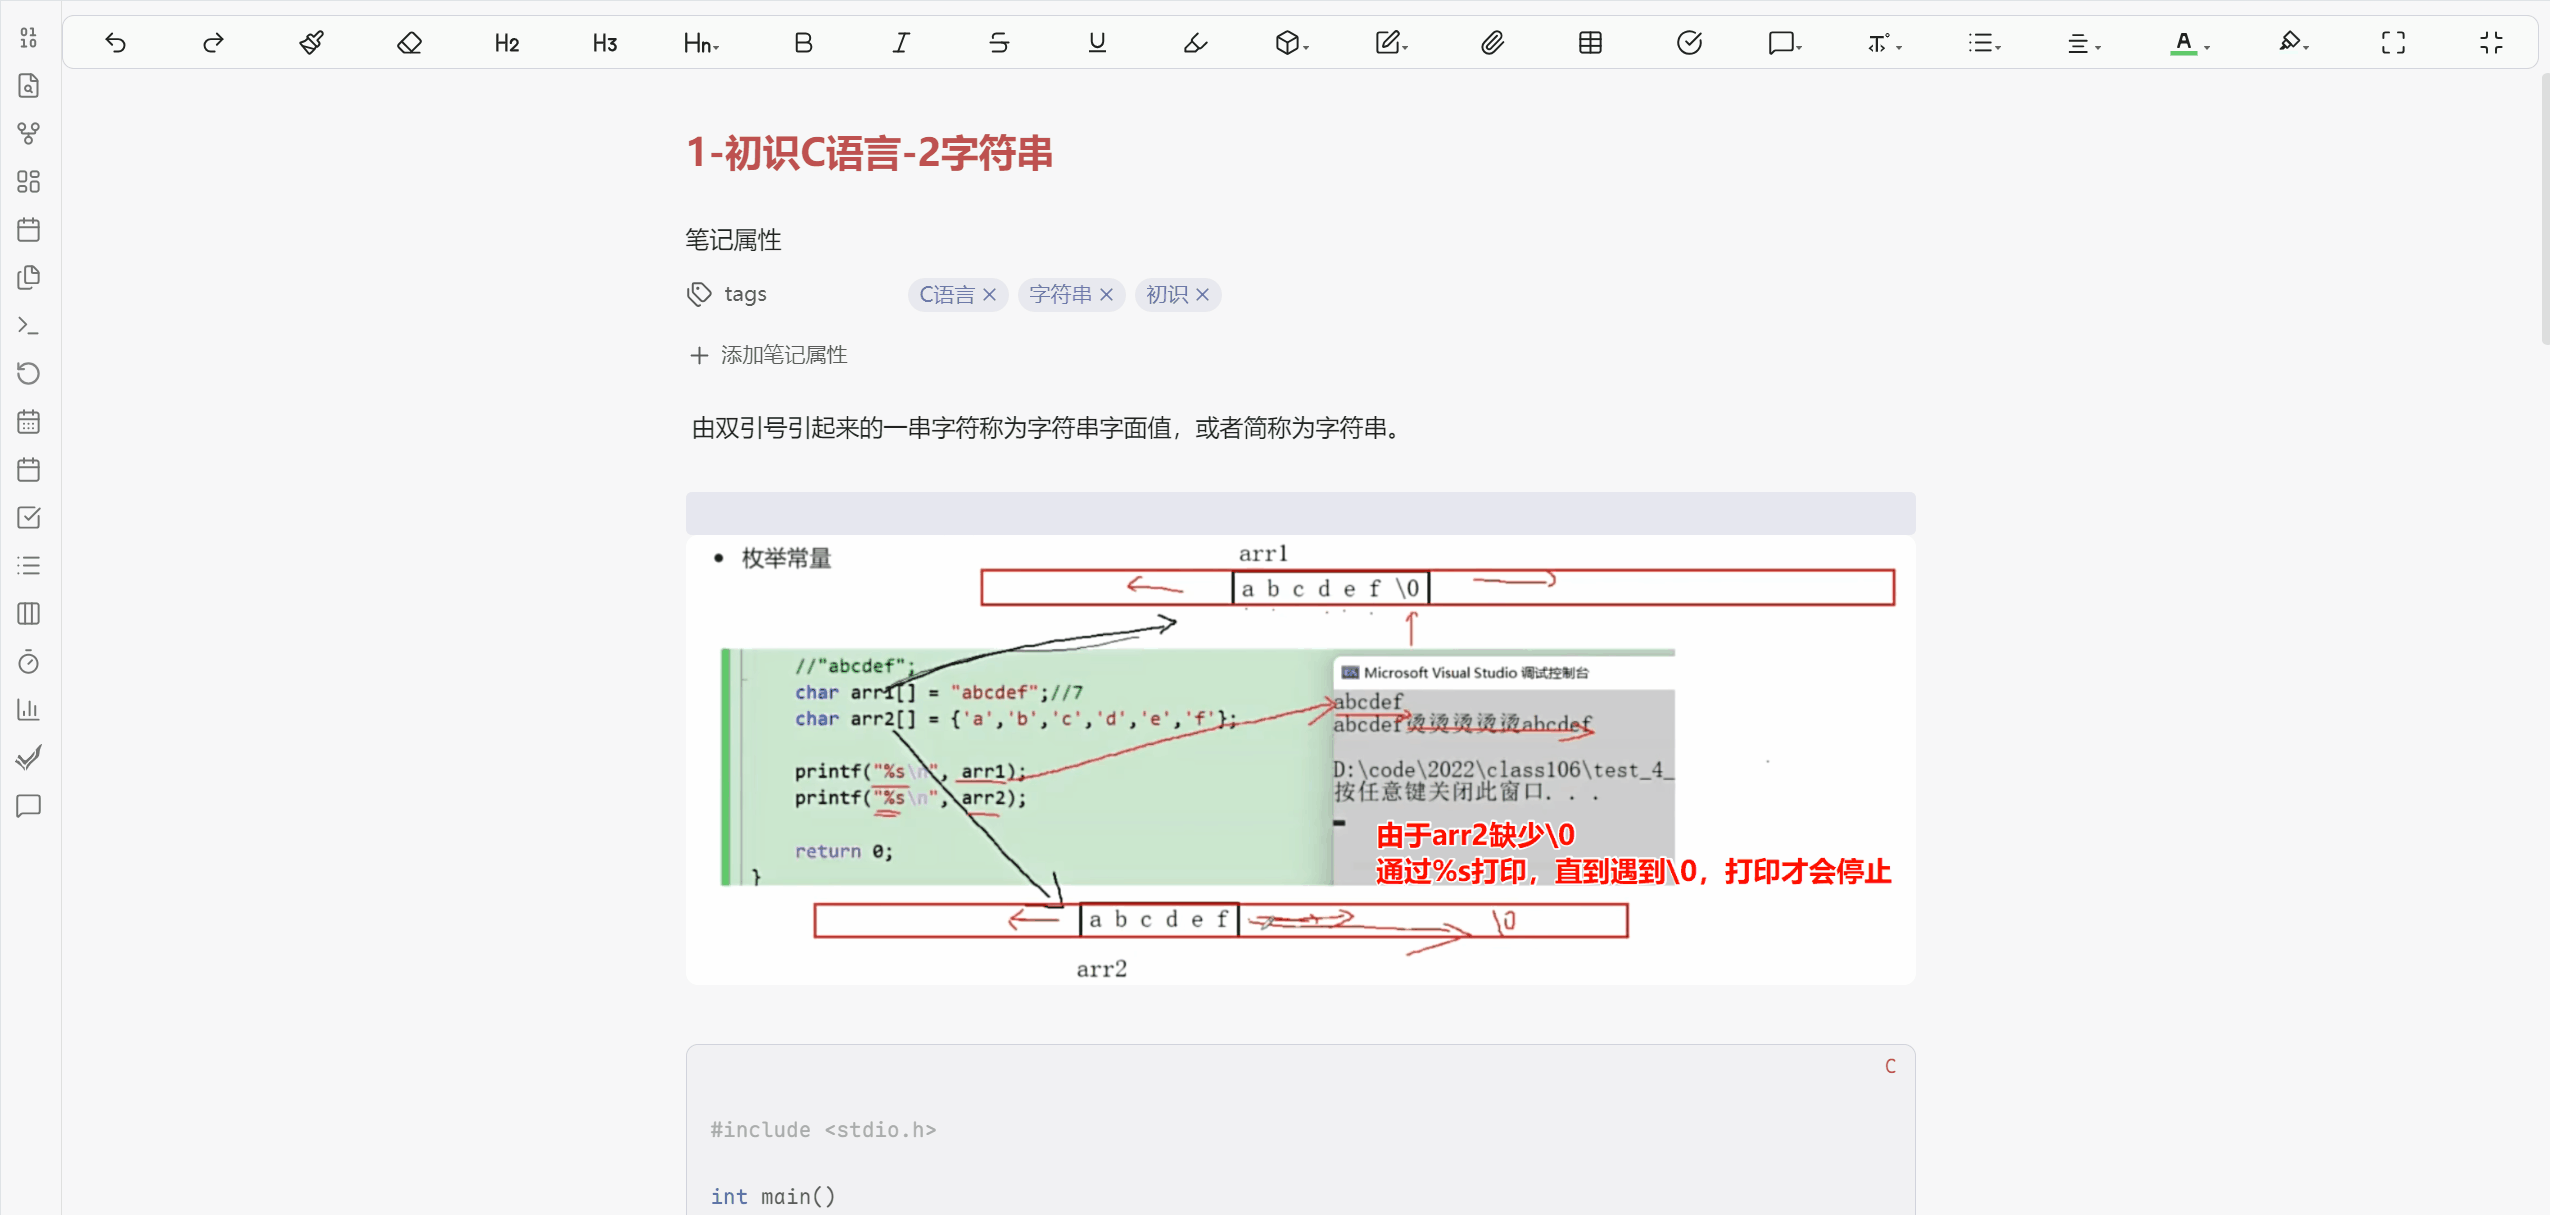2550x1215 pixels.
Task: Click the undo arrow in toolbar
Action: (115, 43)
